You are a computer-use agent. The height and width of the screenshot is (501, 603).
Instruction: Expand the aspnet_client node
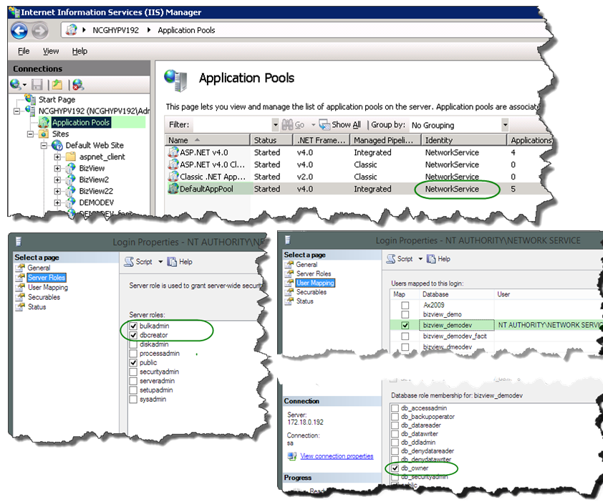point(57,157)
